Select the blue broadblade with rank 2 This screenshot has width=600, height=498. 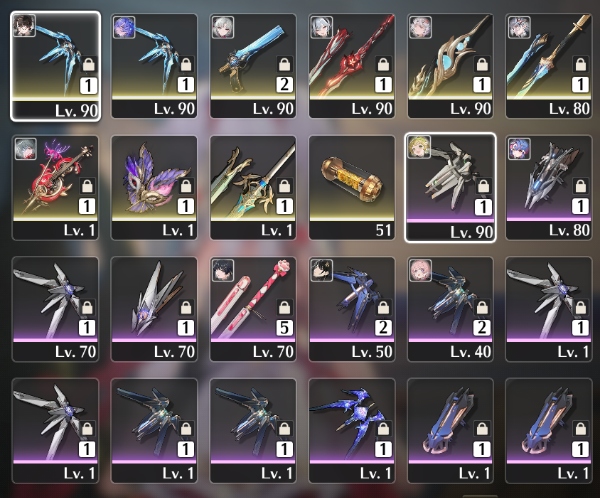point(253,66)
